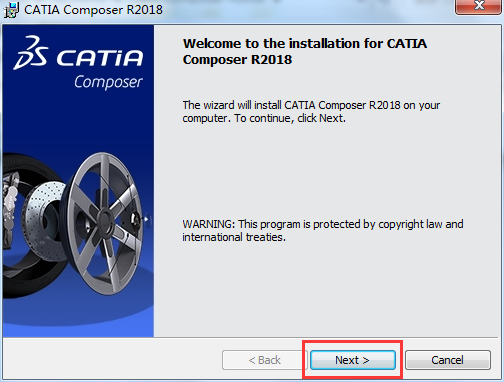Open the installer icon in the title bar
Screen dimensions: 504x382
click(11, 10)
